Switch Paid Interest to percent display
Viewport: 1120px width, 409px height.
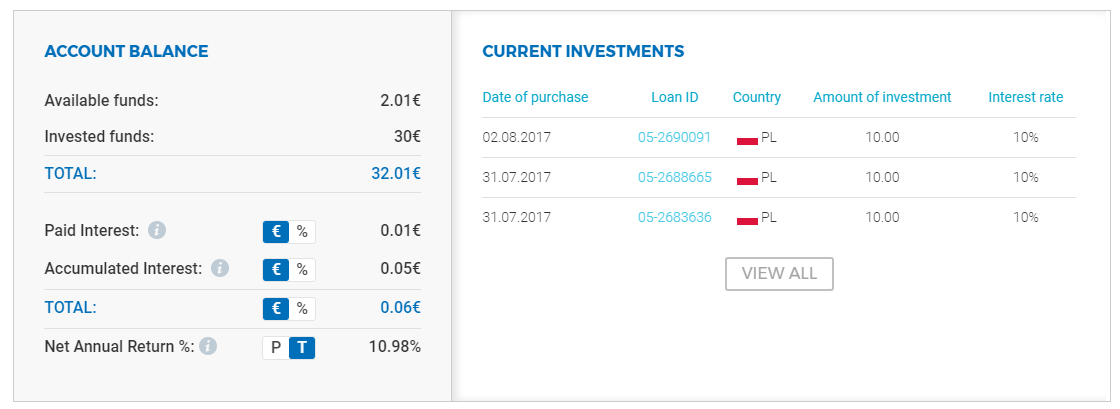point(302,231)
